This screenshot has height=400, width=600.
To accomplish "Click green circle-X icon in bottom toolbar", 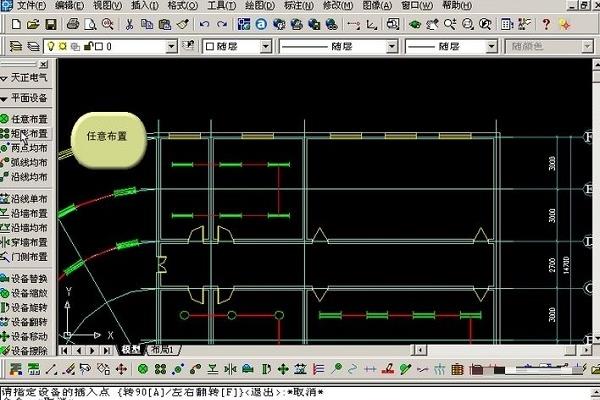I will pos(143,369).
